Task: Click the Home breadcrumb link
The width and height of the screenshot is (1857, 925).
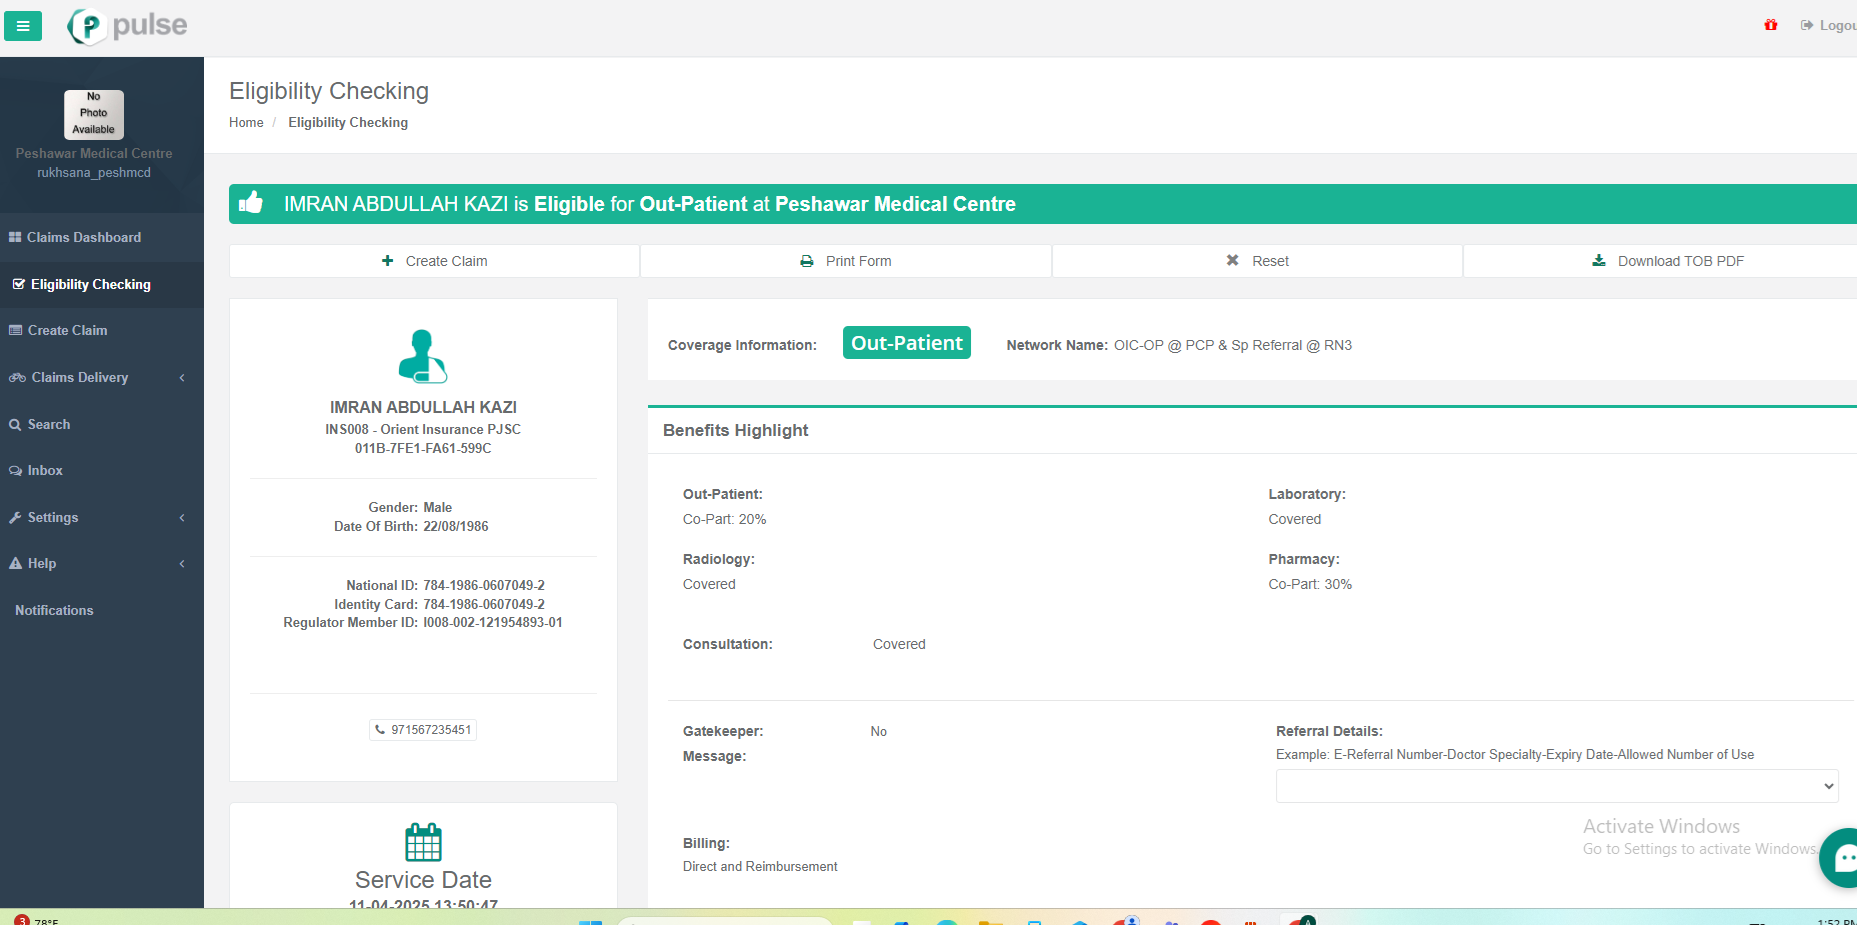Action: [246, 122]
